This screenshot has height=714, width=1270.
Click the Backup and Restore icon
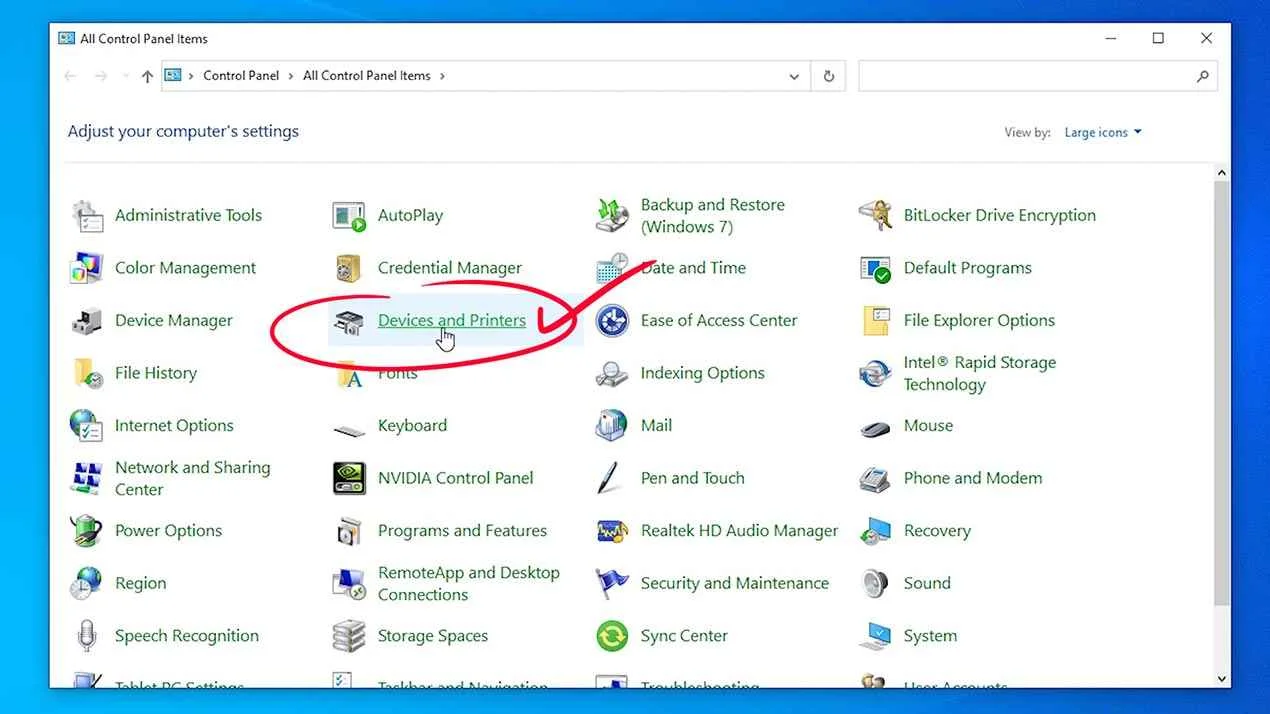coord(612,215)
